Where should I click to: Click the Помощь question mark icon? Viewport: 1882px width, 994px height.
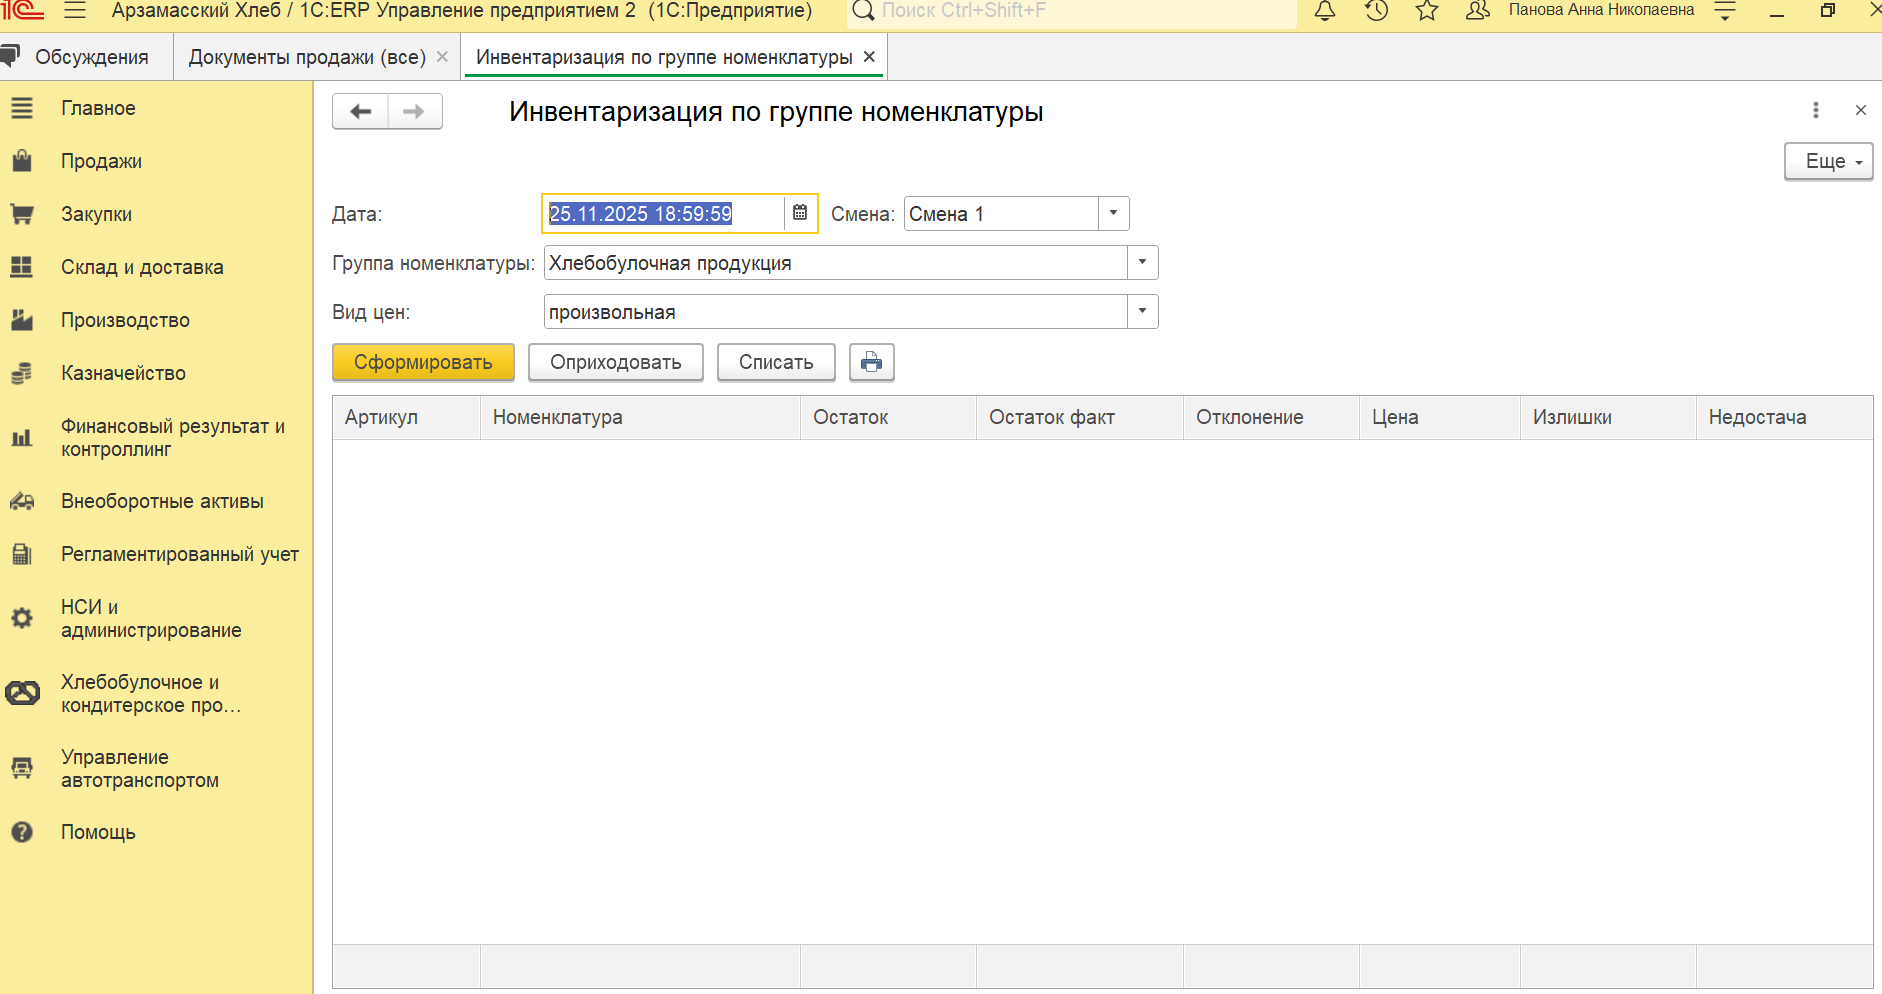[22, 832]
